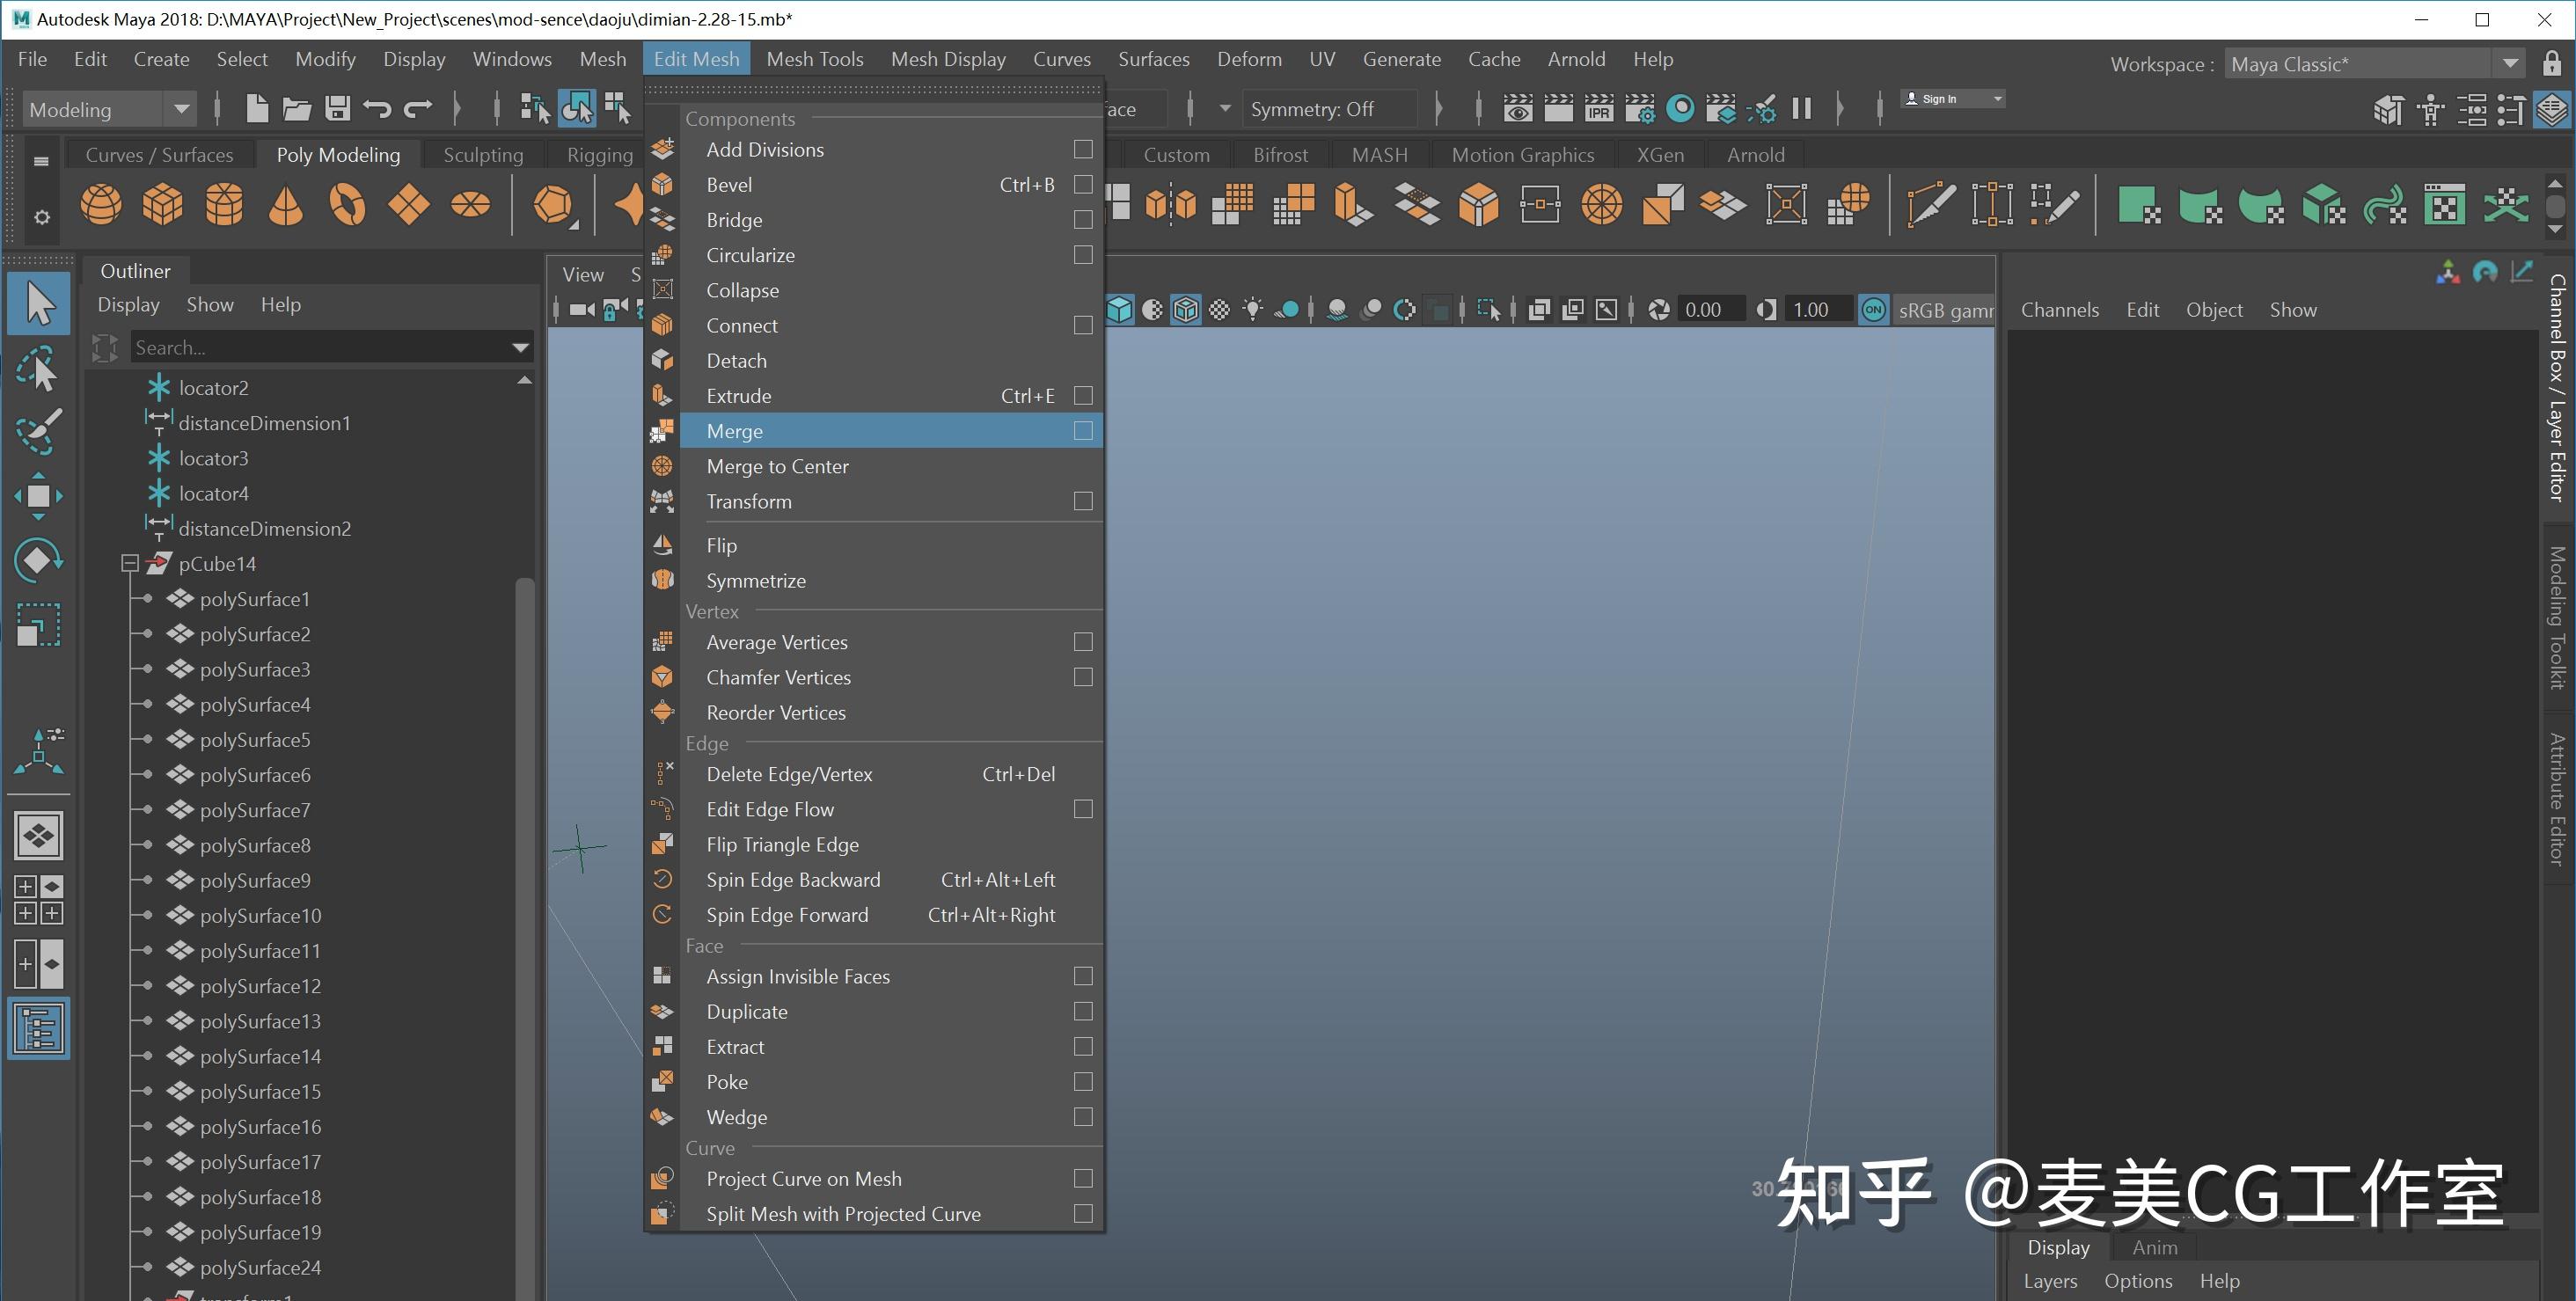Create a polygon cube from the shelf
The height and width of the screenshot is (1301, 2576).
click(x=162, y=204)
